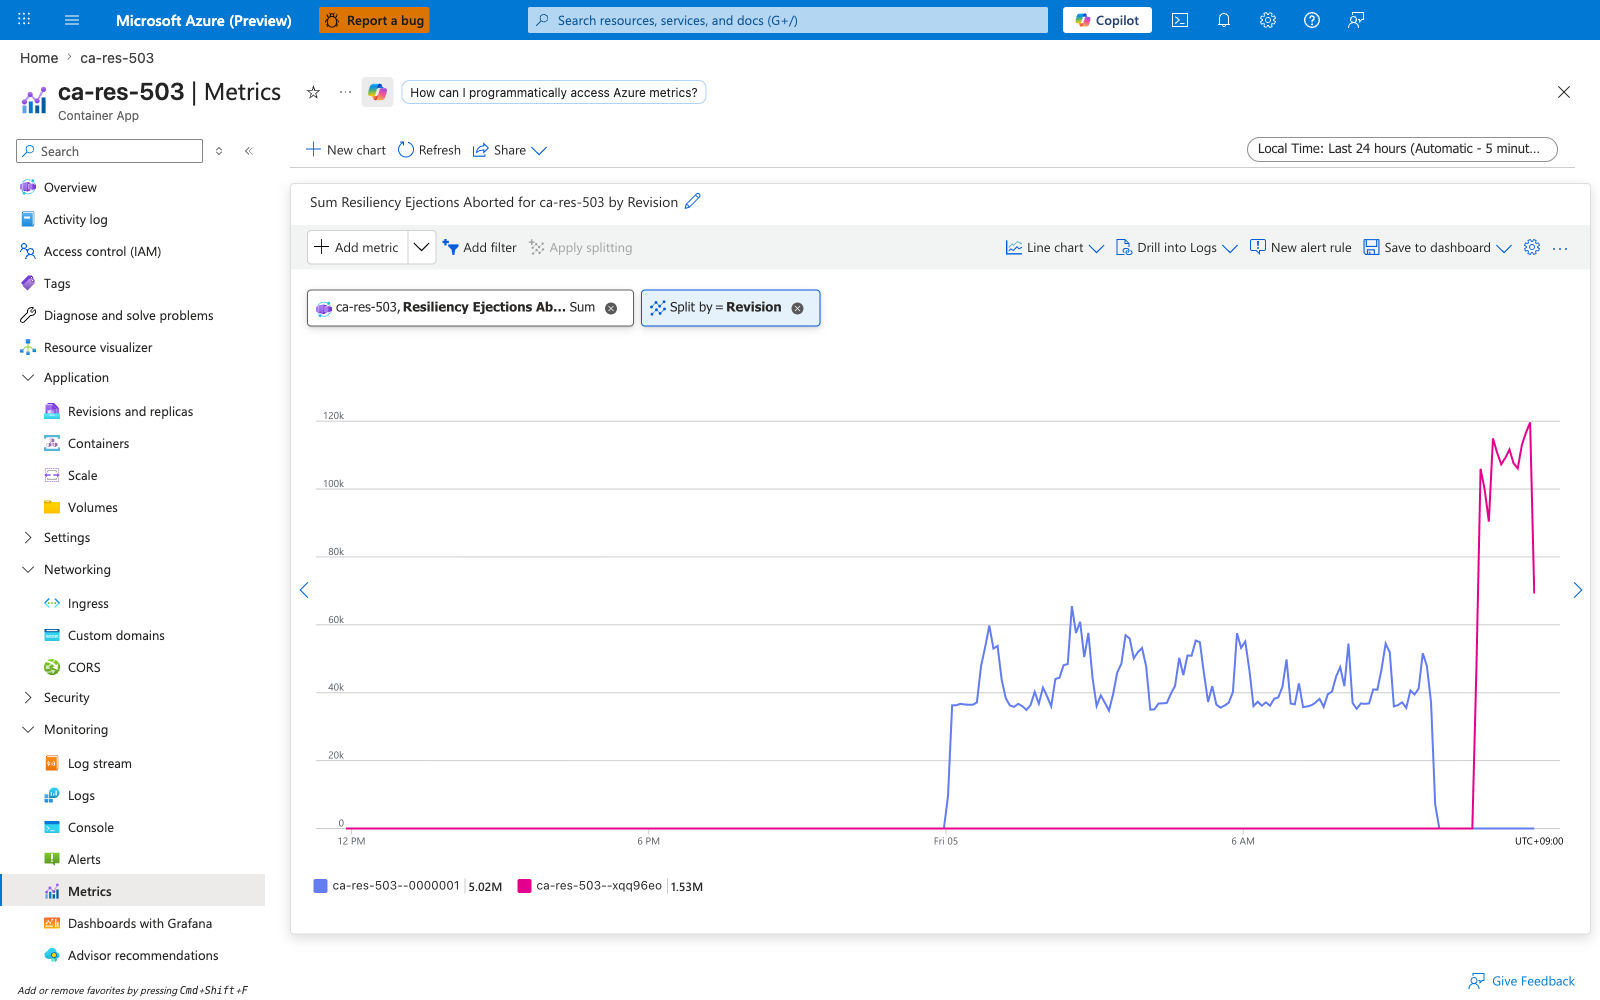1600x1000 pixels.
Task: Open the Copilot icon beside title
Action: (x=377, y=92)
